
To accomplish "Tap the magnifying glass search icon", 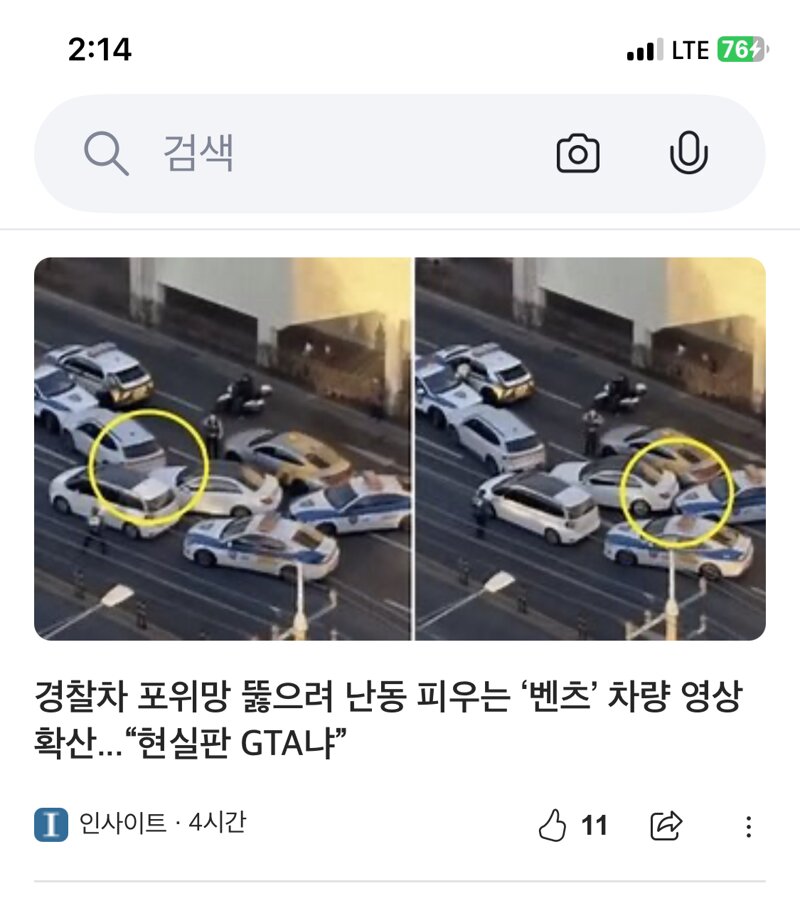I will point(106,153).
